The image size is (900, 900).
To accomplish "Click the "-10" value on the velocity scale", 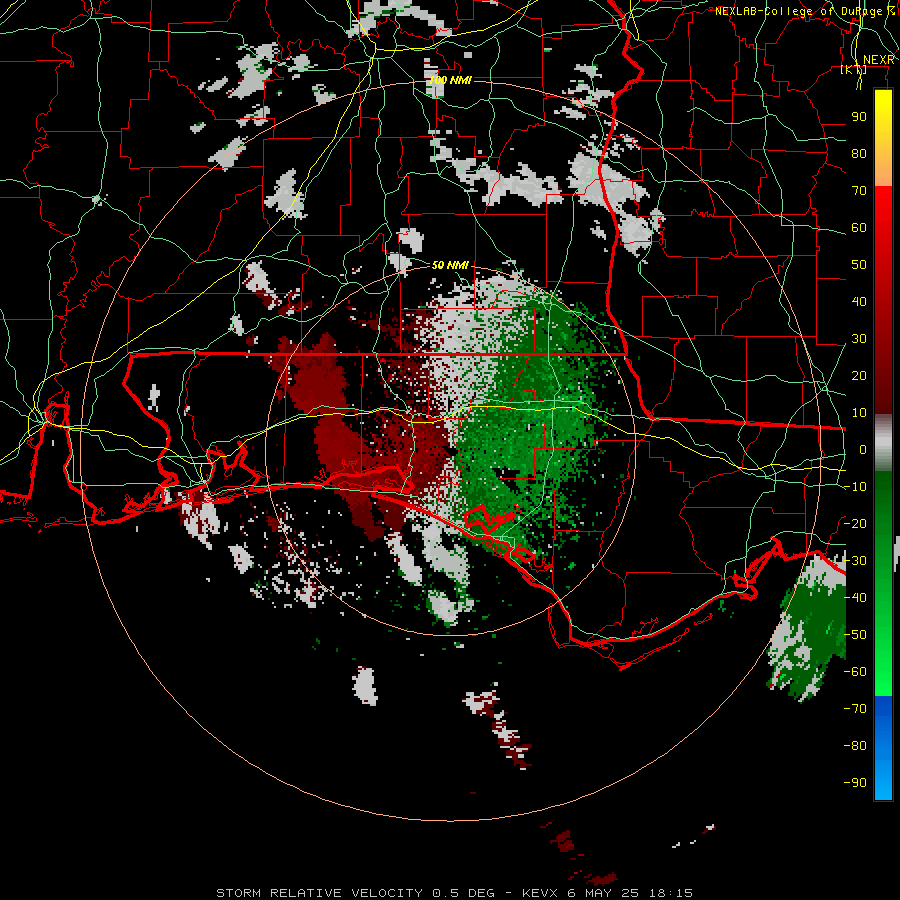I will pos(855,487).
